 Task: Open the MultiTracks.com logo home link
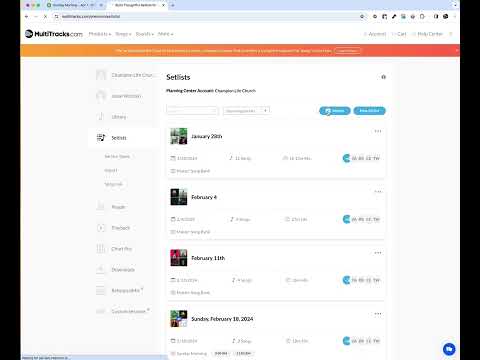tap(54, 34)
